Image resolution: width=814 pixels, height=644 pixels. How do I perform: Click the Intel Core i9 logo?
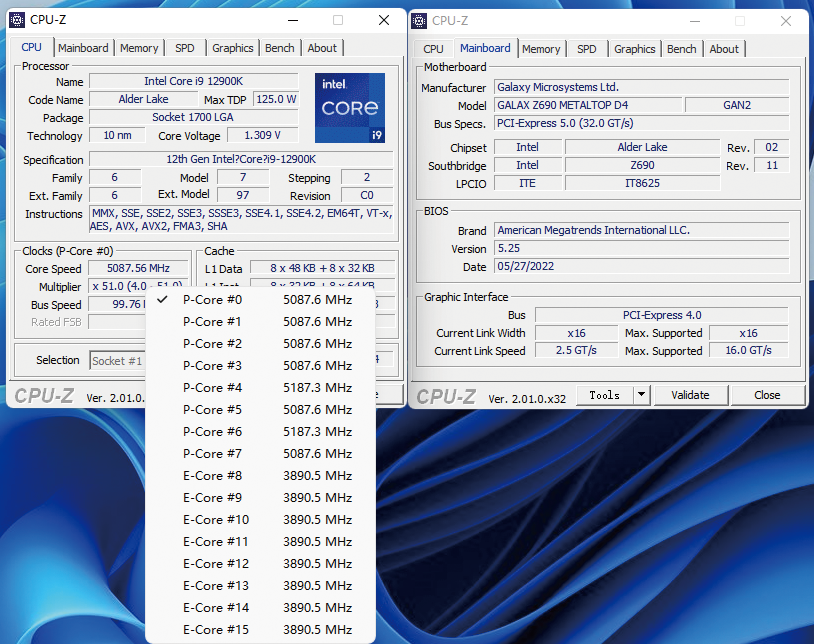click(x=349, y=108)
